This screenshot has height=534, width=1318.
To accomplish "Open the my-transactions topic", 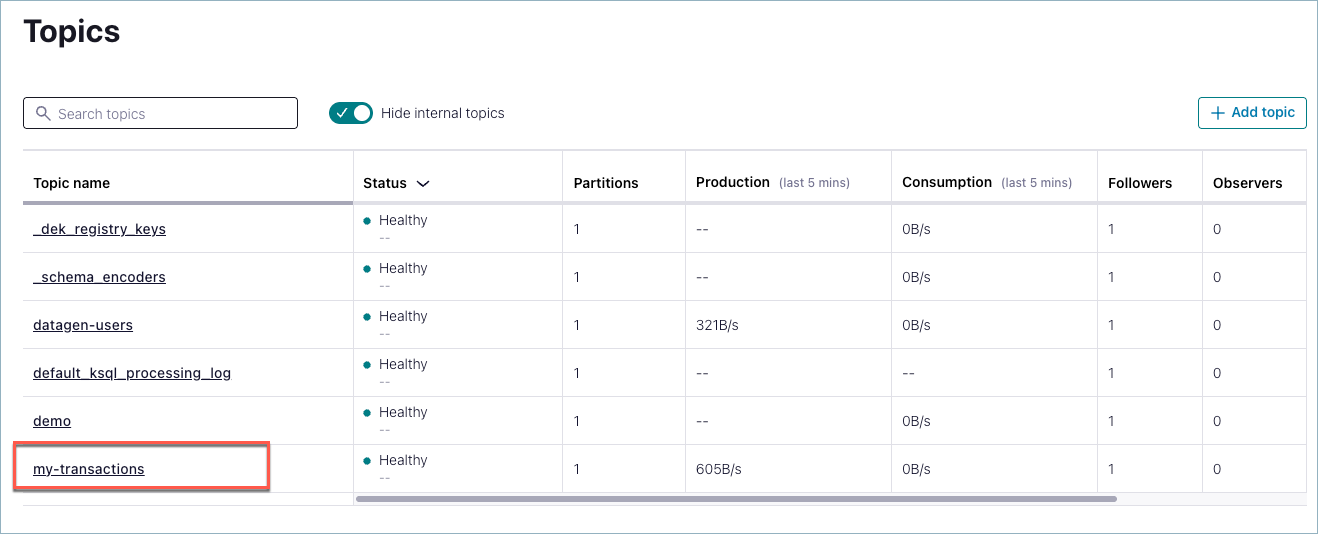I will (89, 469).
